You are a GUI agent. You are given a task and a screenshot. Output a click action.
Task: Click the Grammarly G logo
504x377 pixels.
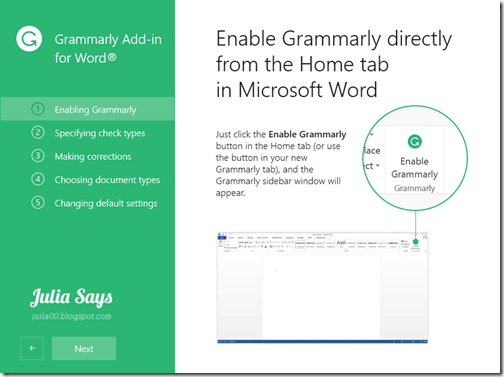[x=29, y=39]
